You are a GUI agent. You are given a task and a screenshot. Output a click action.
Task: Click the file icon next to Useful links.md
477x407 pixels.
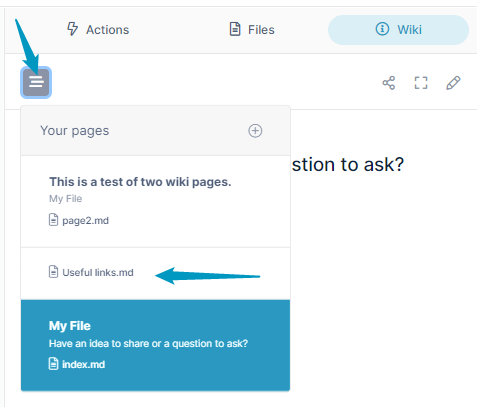pos(53,272)
